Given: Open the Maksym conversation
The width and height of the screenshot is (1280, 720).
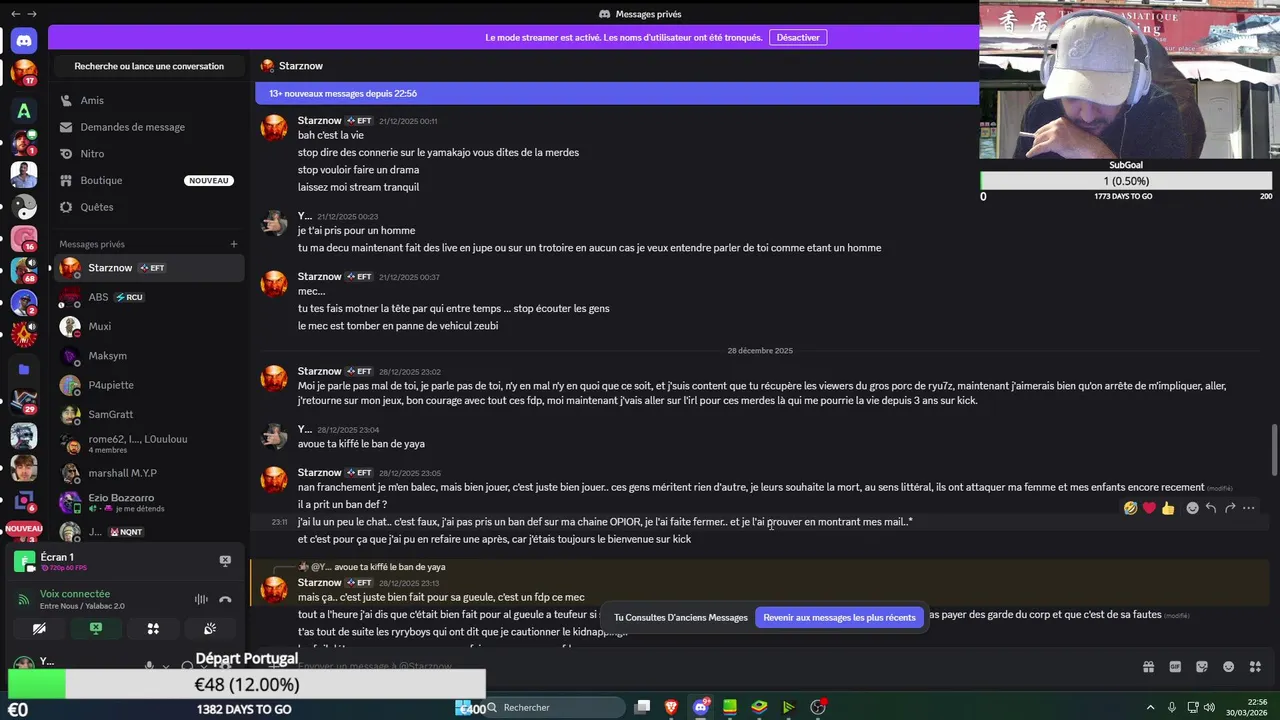Looking at the screenshot, I should pyautogui.click(x=147, y=356).
